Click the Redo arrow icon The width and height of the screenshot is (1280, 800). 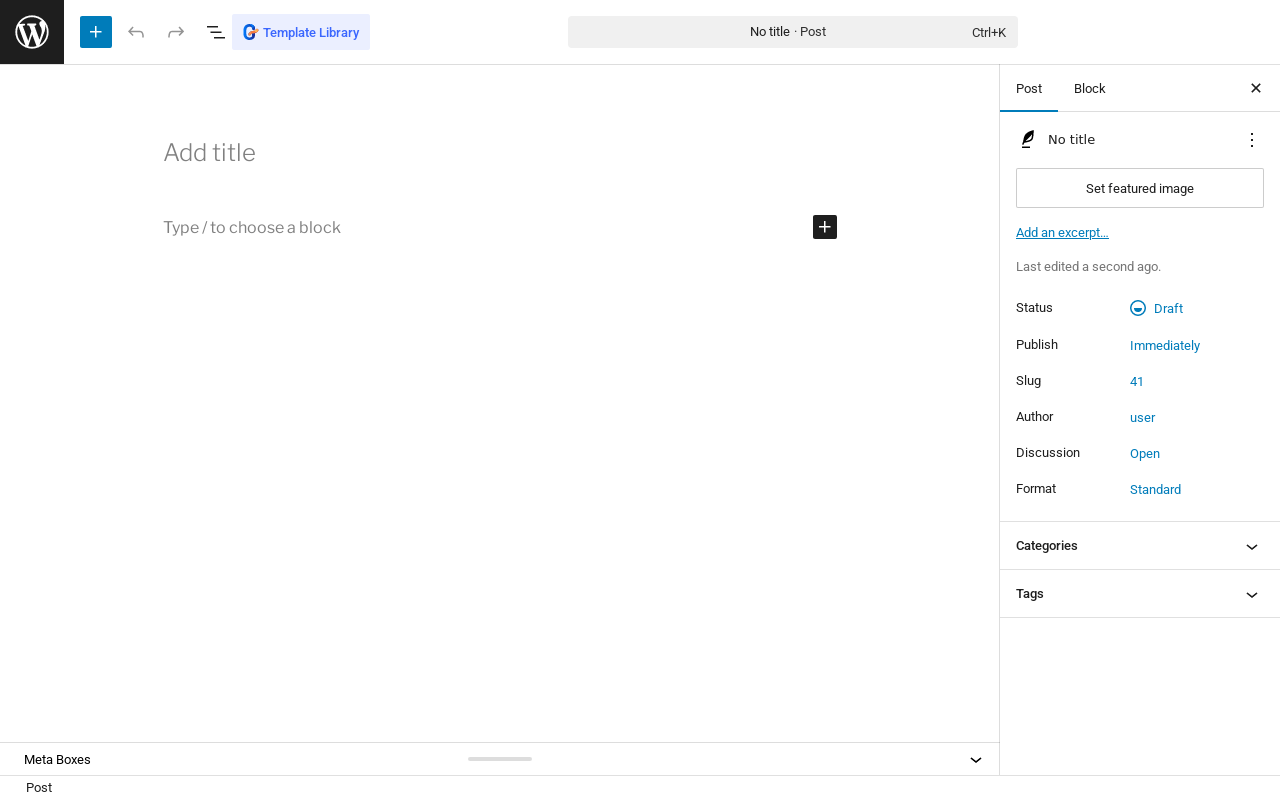pos(176,32)
